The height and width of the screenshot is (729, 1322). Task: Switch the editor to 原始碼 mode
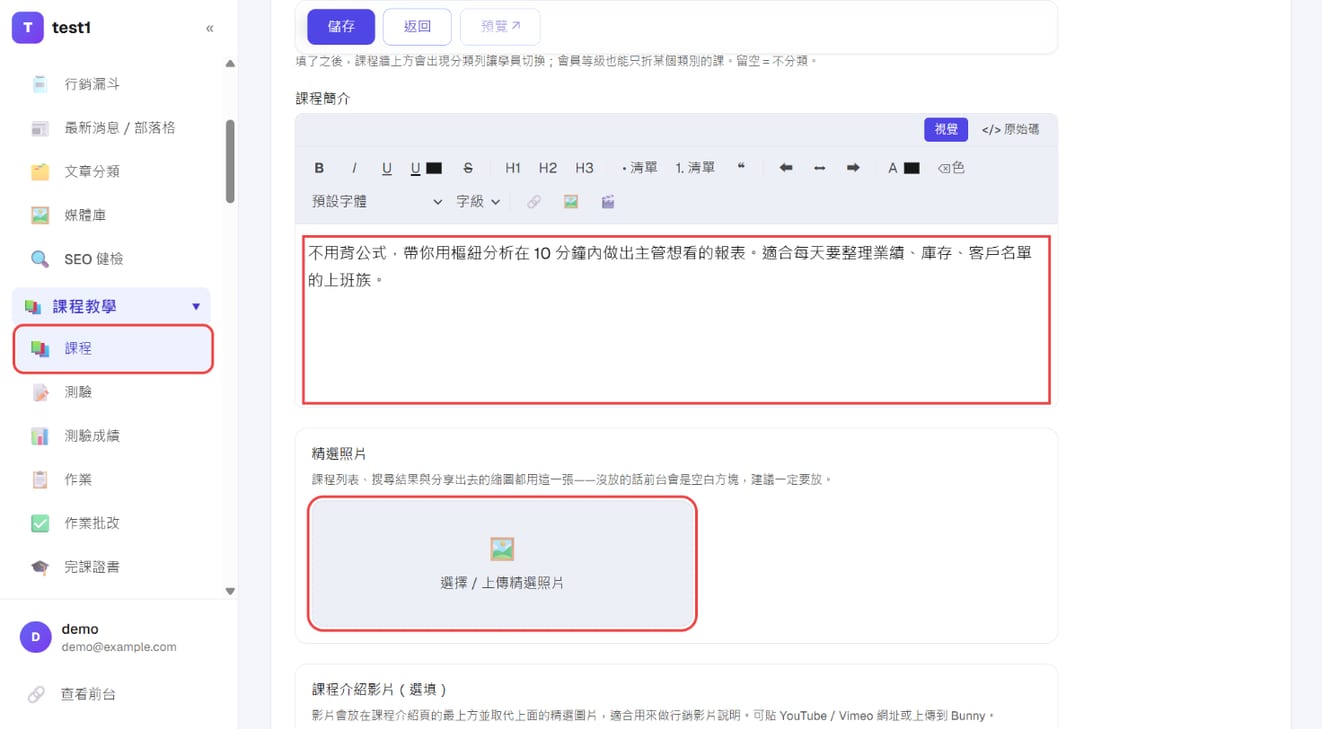click(1010, 129)
